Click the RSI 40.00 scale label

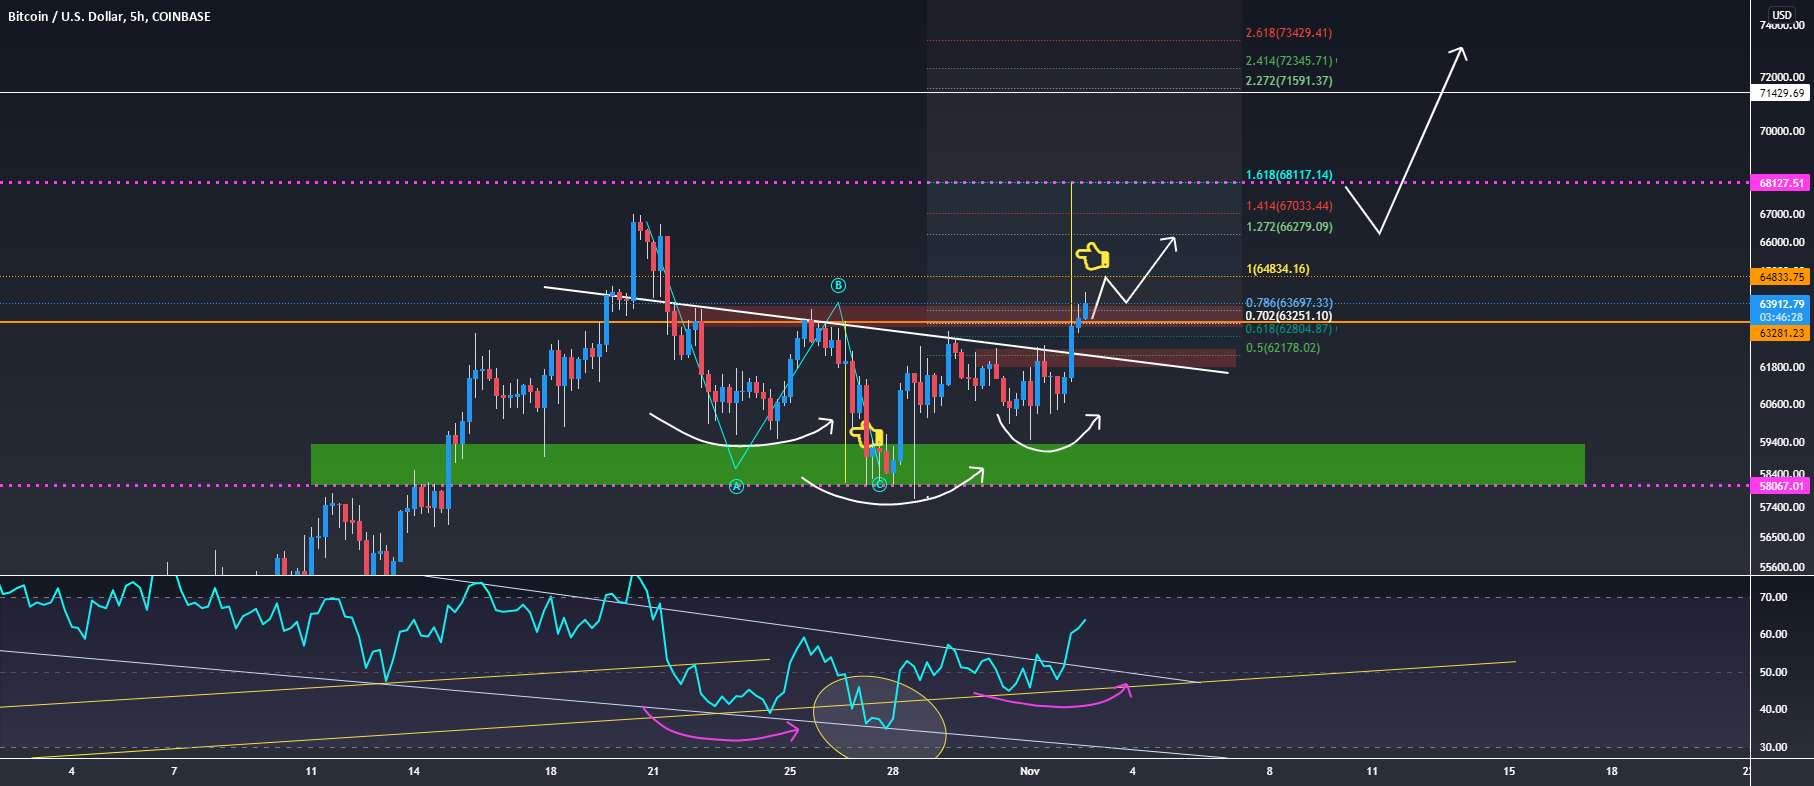pyautogui.click(x=1773, y=709)
